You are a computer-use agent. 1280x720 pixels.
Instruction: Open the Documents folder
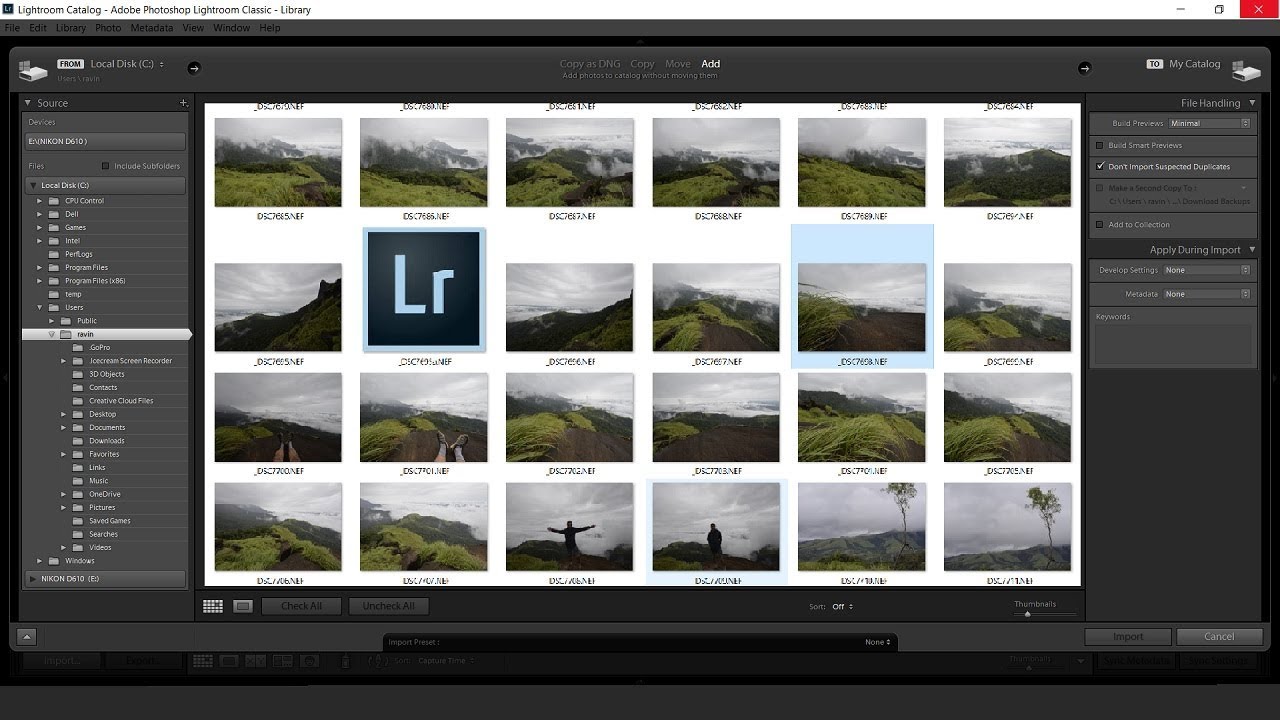click(107, 428)
